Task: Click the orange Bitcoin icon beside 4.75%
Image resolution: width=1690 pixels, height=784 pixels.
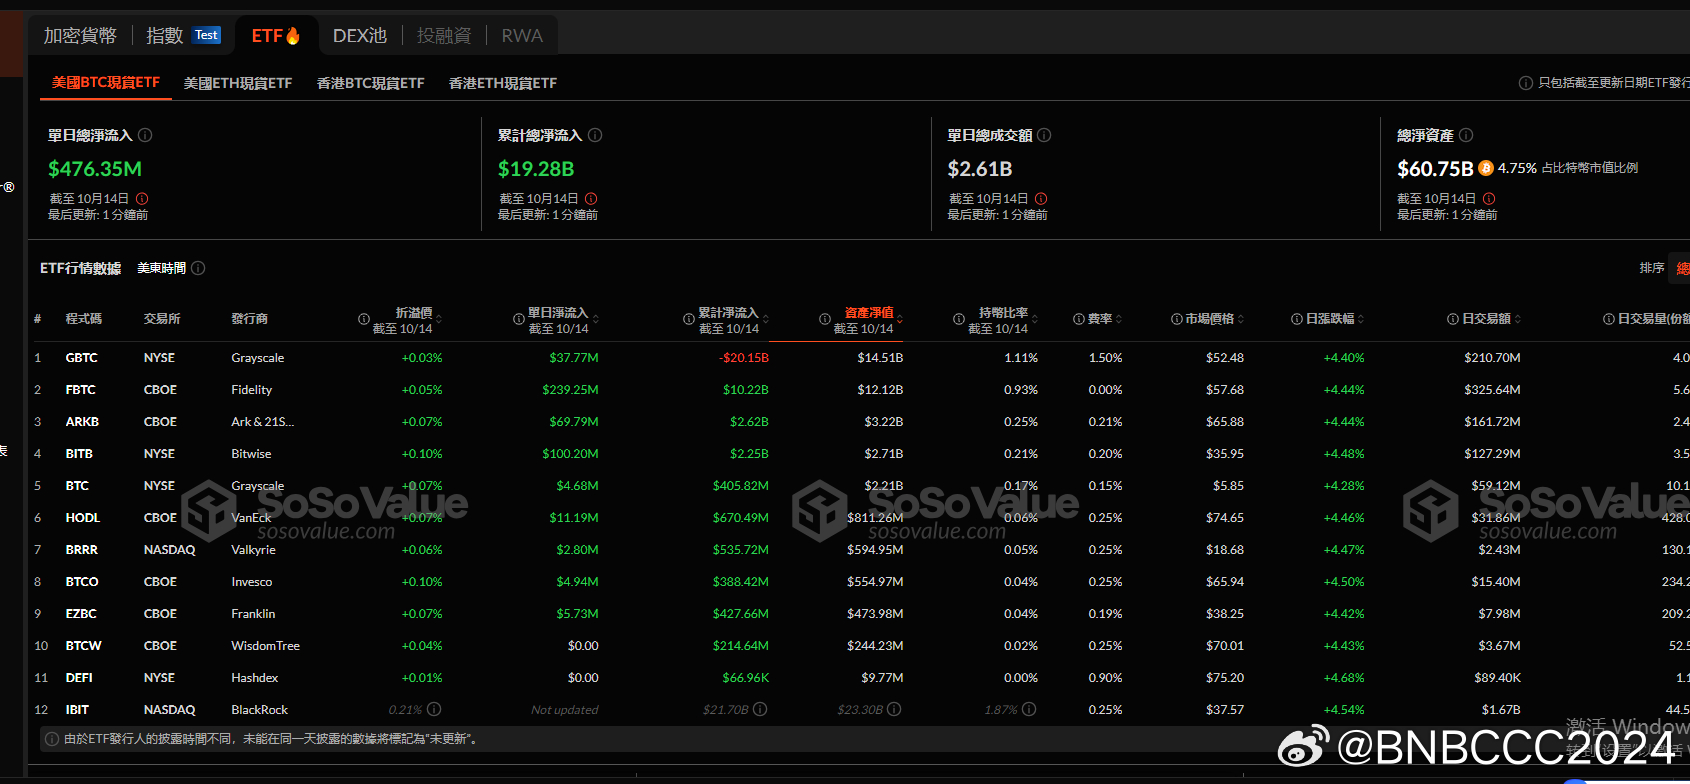Action: (x=1486, y=168)
